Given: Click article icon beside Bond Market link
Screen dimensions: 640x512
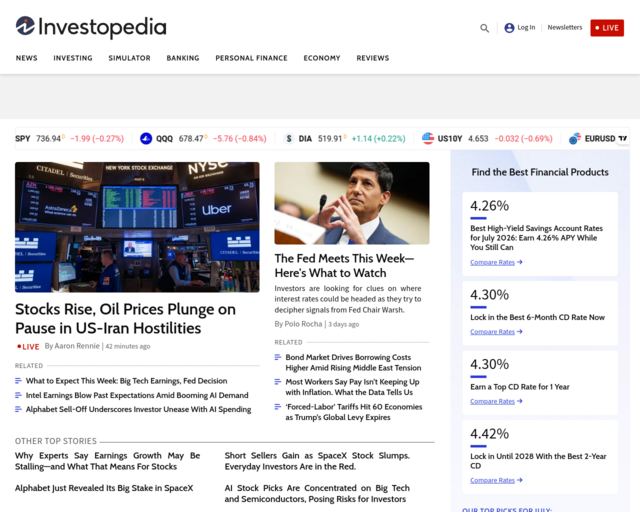Looking at the screenshot, I should pos(278,357).
